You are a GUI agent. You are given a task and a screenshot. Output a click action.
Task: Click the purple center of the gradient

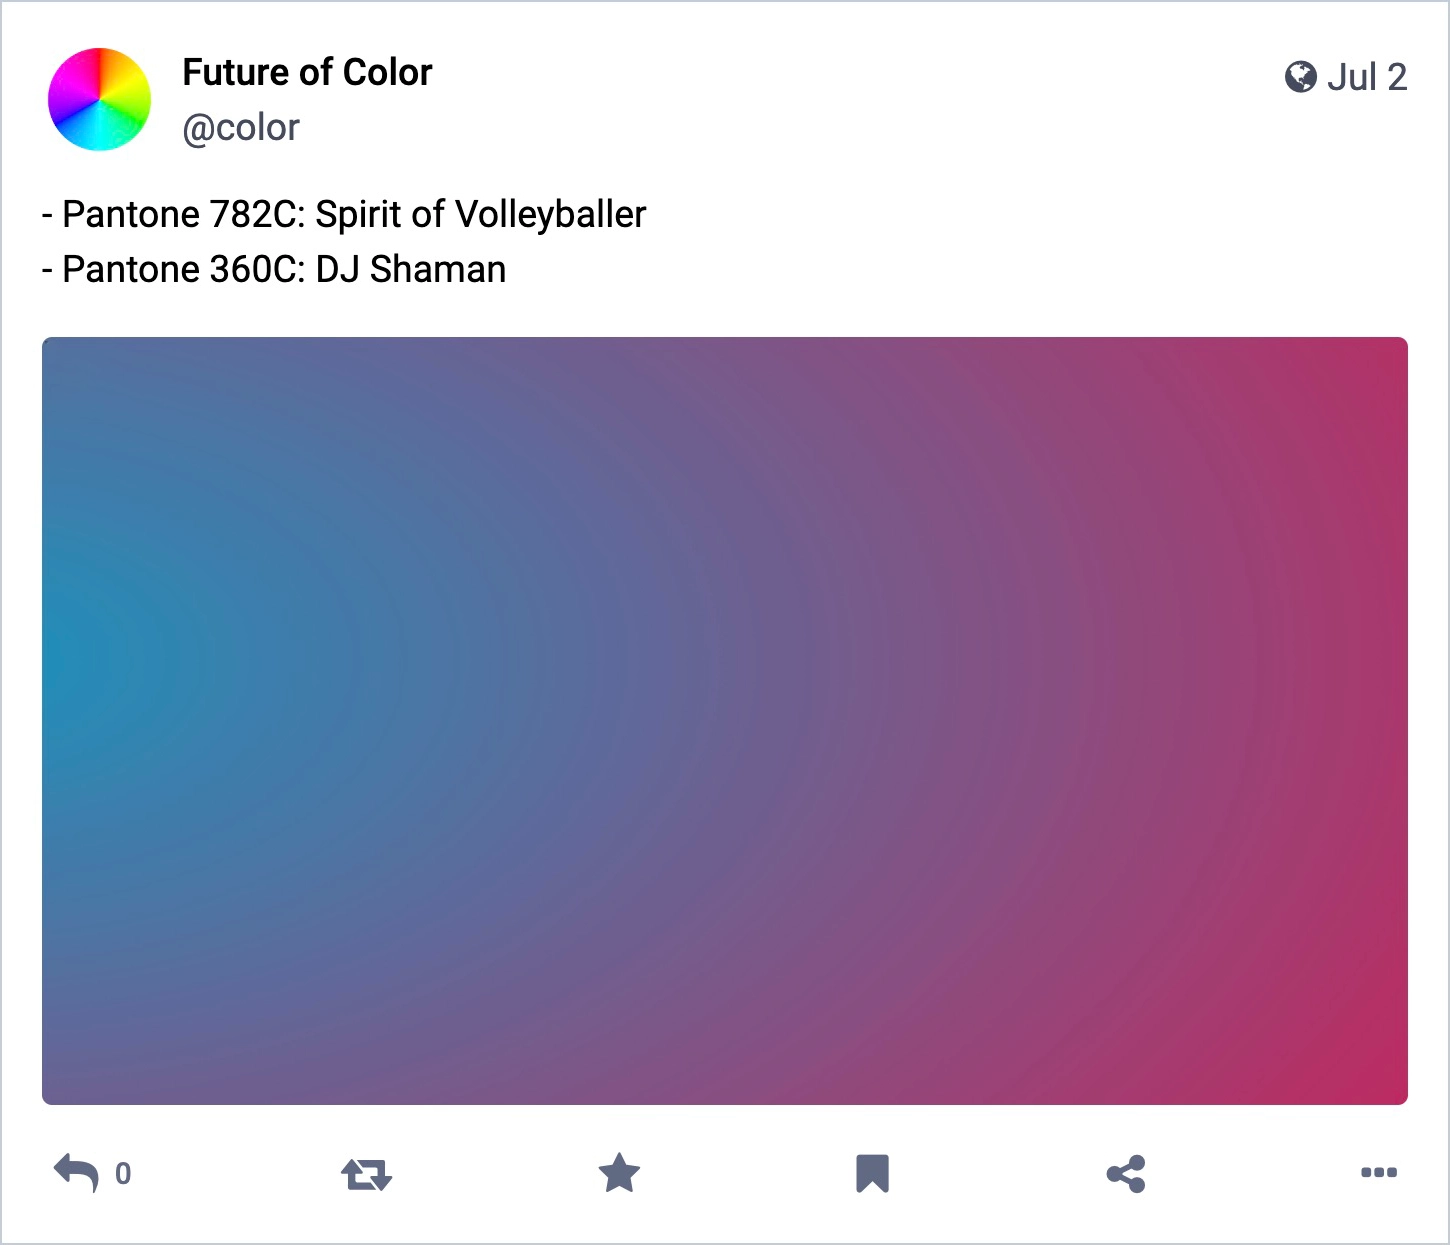(725, 721)
